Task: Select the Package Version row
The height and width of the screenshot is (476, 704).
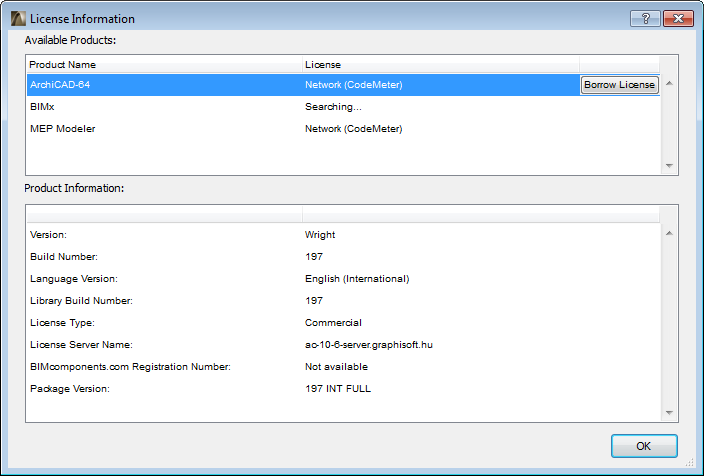Action: coord(340,388)
